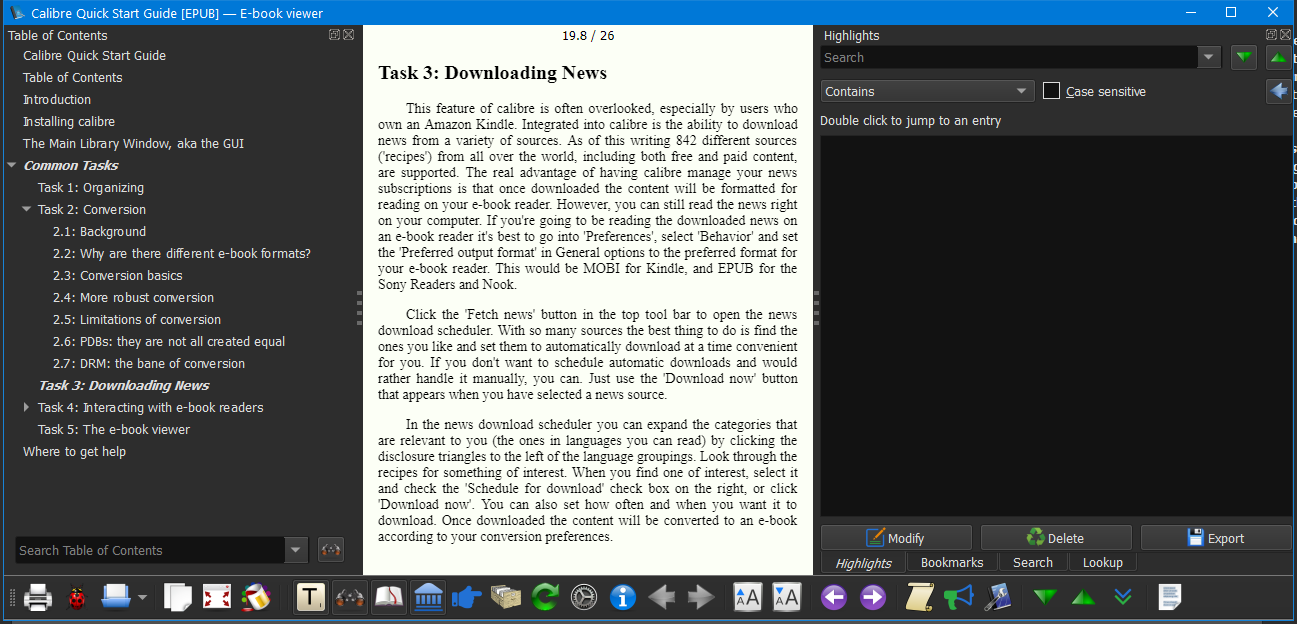Float the Table of Contents panel

pyautogui.click(x=334, y=35)
